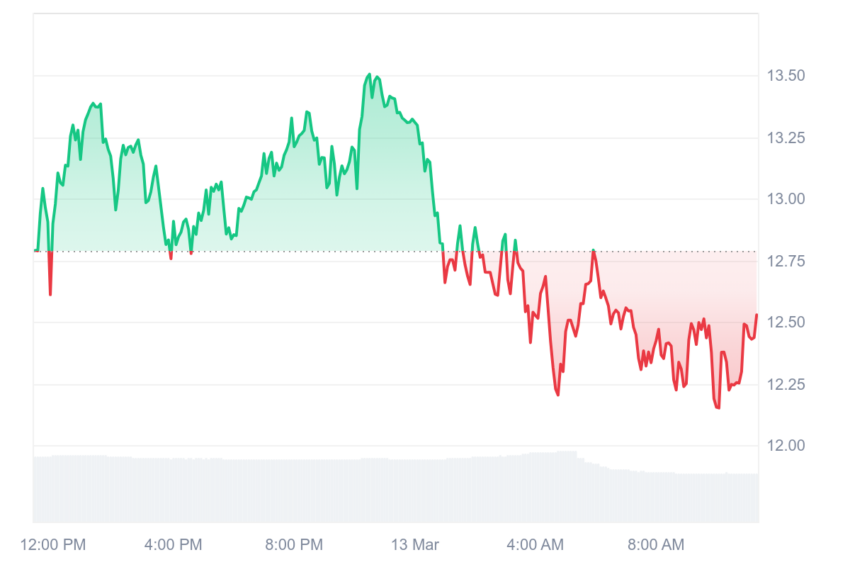The height and width of the screenshot is (567, 850).
Task: Select the 8:00 PM time label
Action: (x=294, y=545)
